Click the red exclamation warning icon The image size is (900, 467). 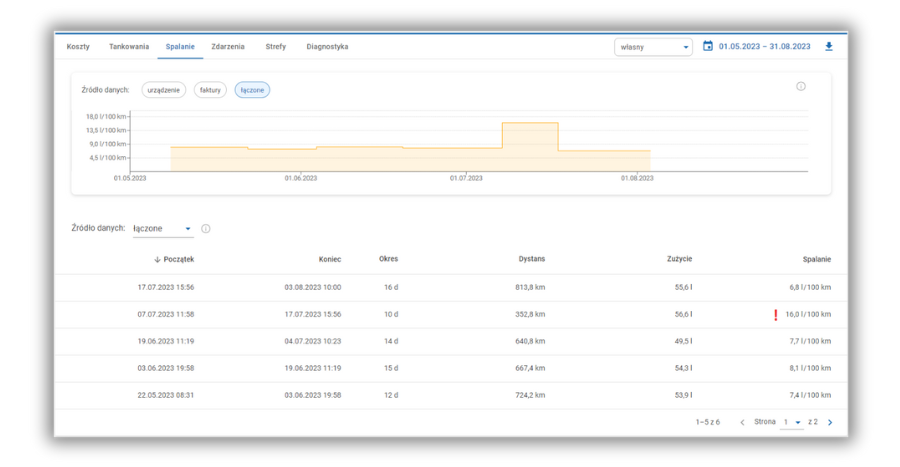[x=775, y=315]
